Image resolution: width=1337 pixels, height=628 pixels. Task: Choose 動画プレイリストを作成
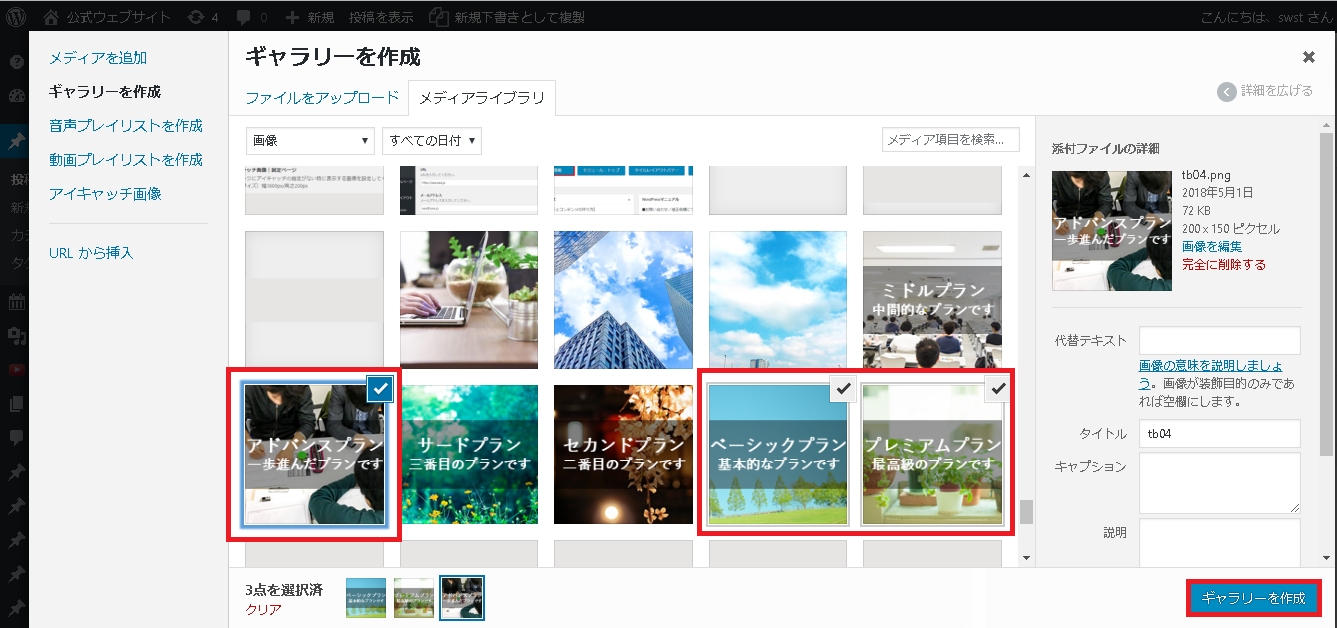click(x=126, y=160)
